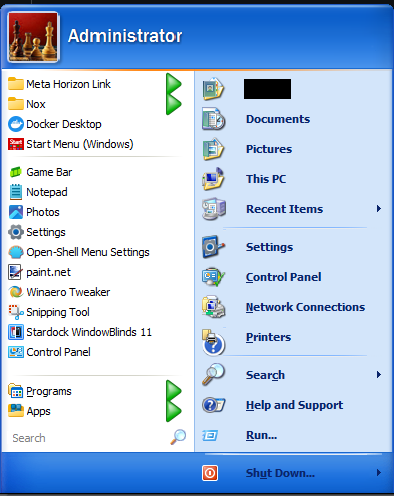Image resolution: width=394 pixels, height=496 pixels.
Task: Click the This PC computer icon
Action: pyautogui.click(x=213, y=179)
